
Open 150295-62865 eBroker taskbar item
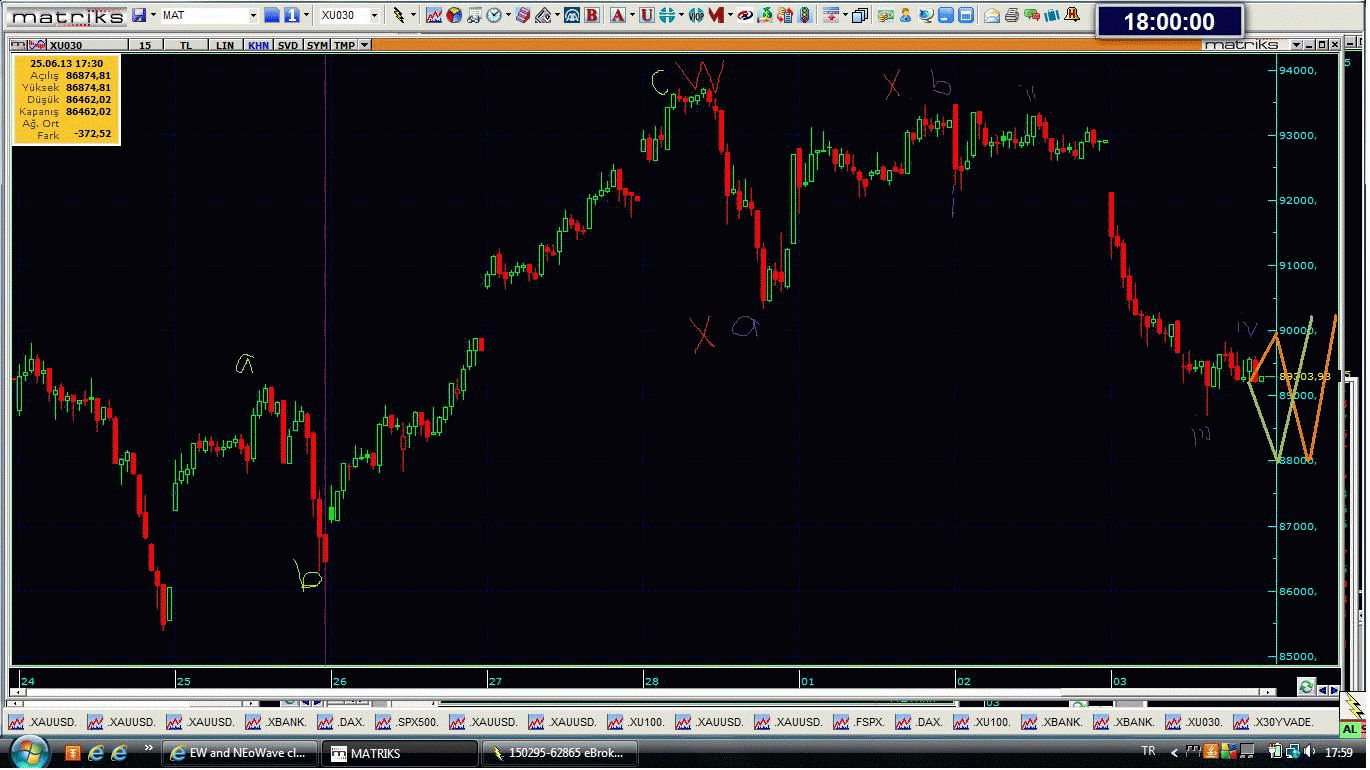pyautogui.click(x=559, y=753)
